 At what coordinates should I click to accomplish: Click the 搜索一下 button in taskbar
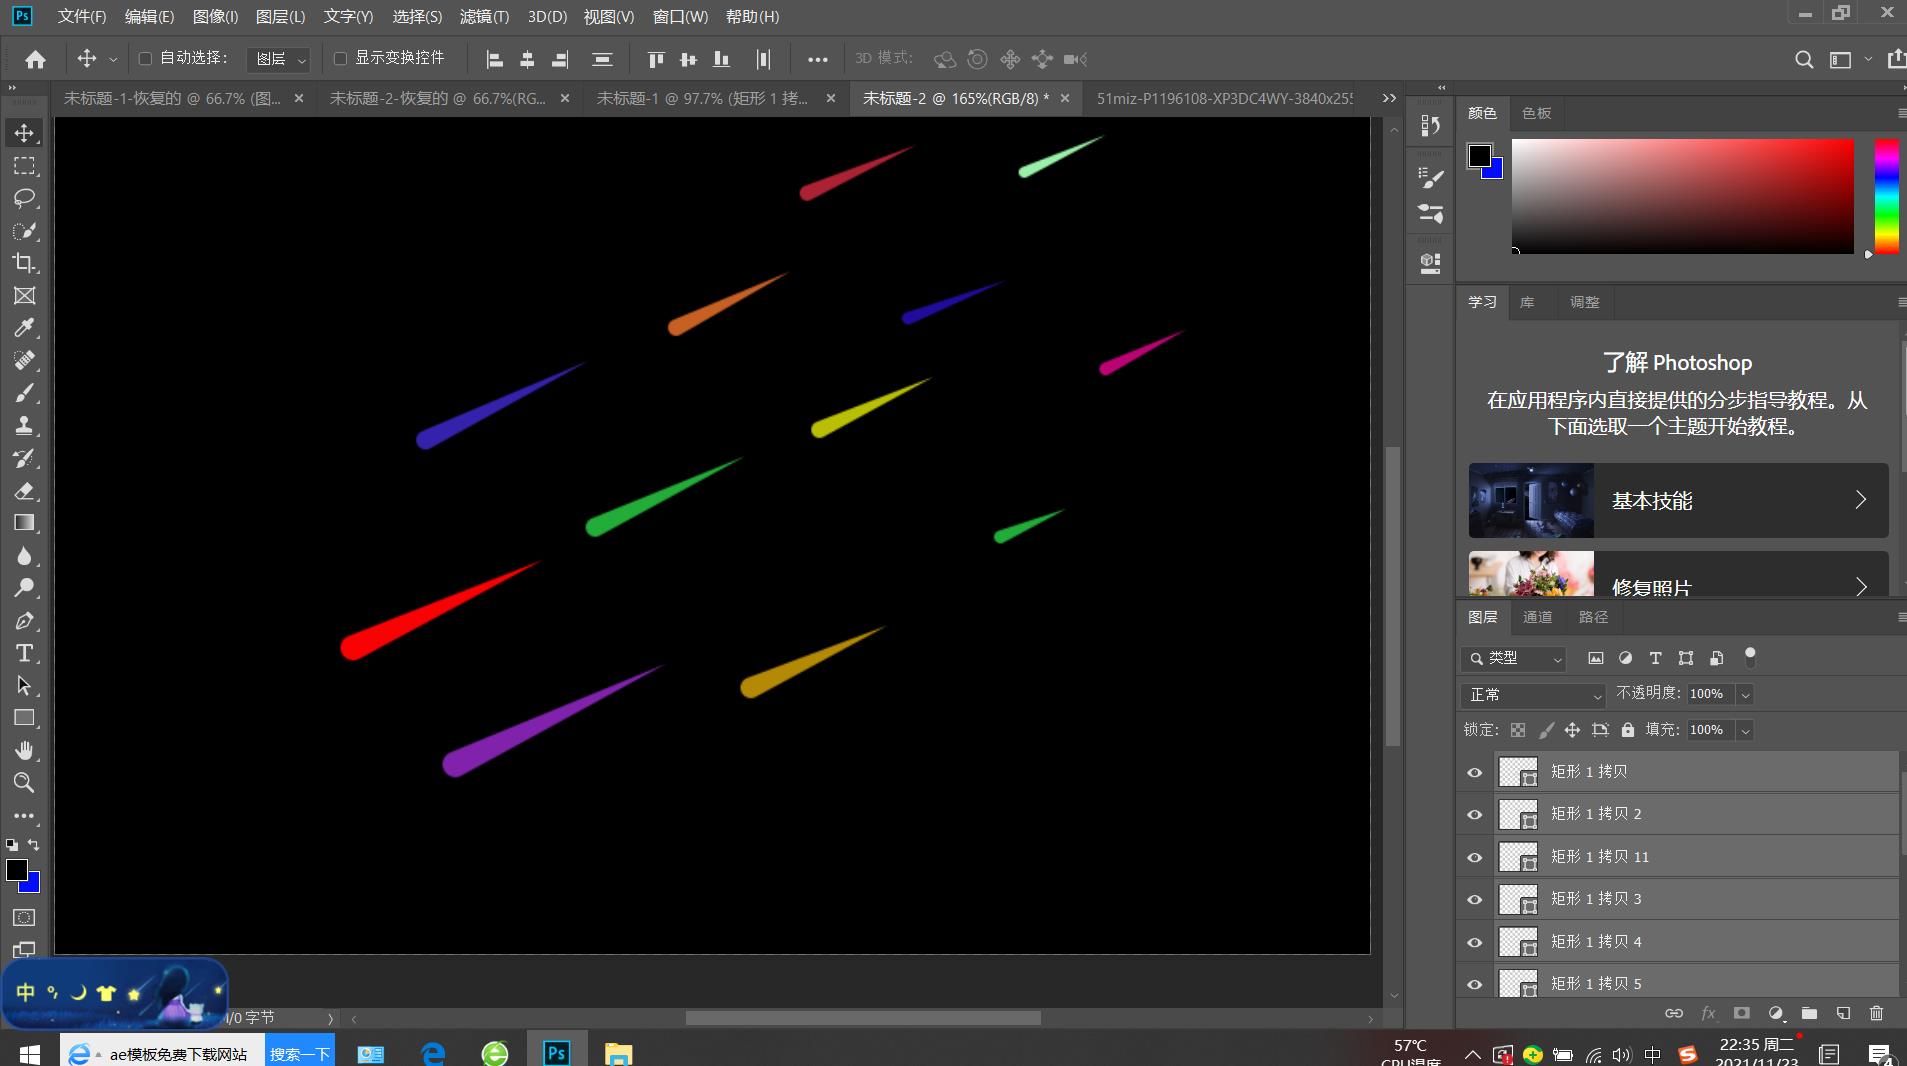click(x=300, y=1054)
